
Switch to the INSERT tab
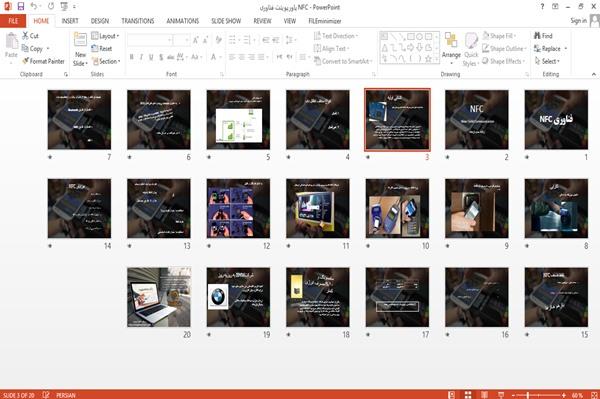pyautogui.click(x=70, y=21)
